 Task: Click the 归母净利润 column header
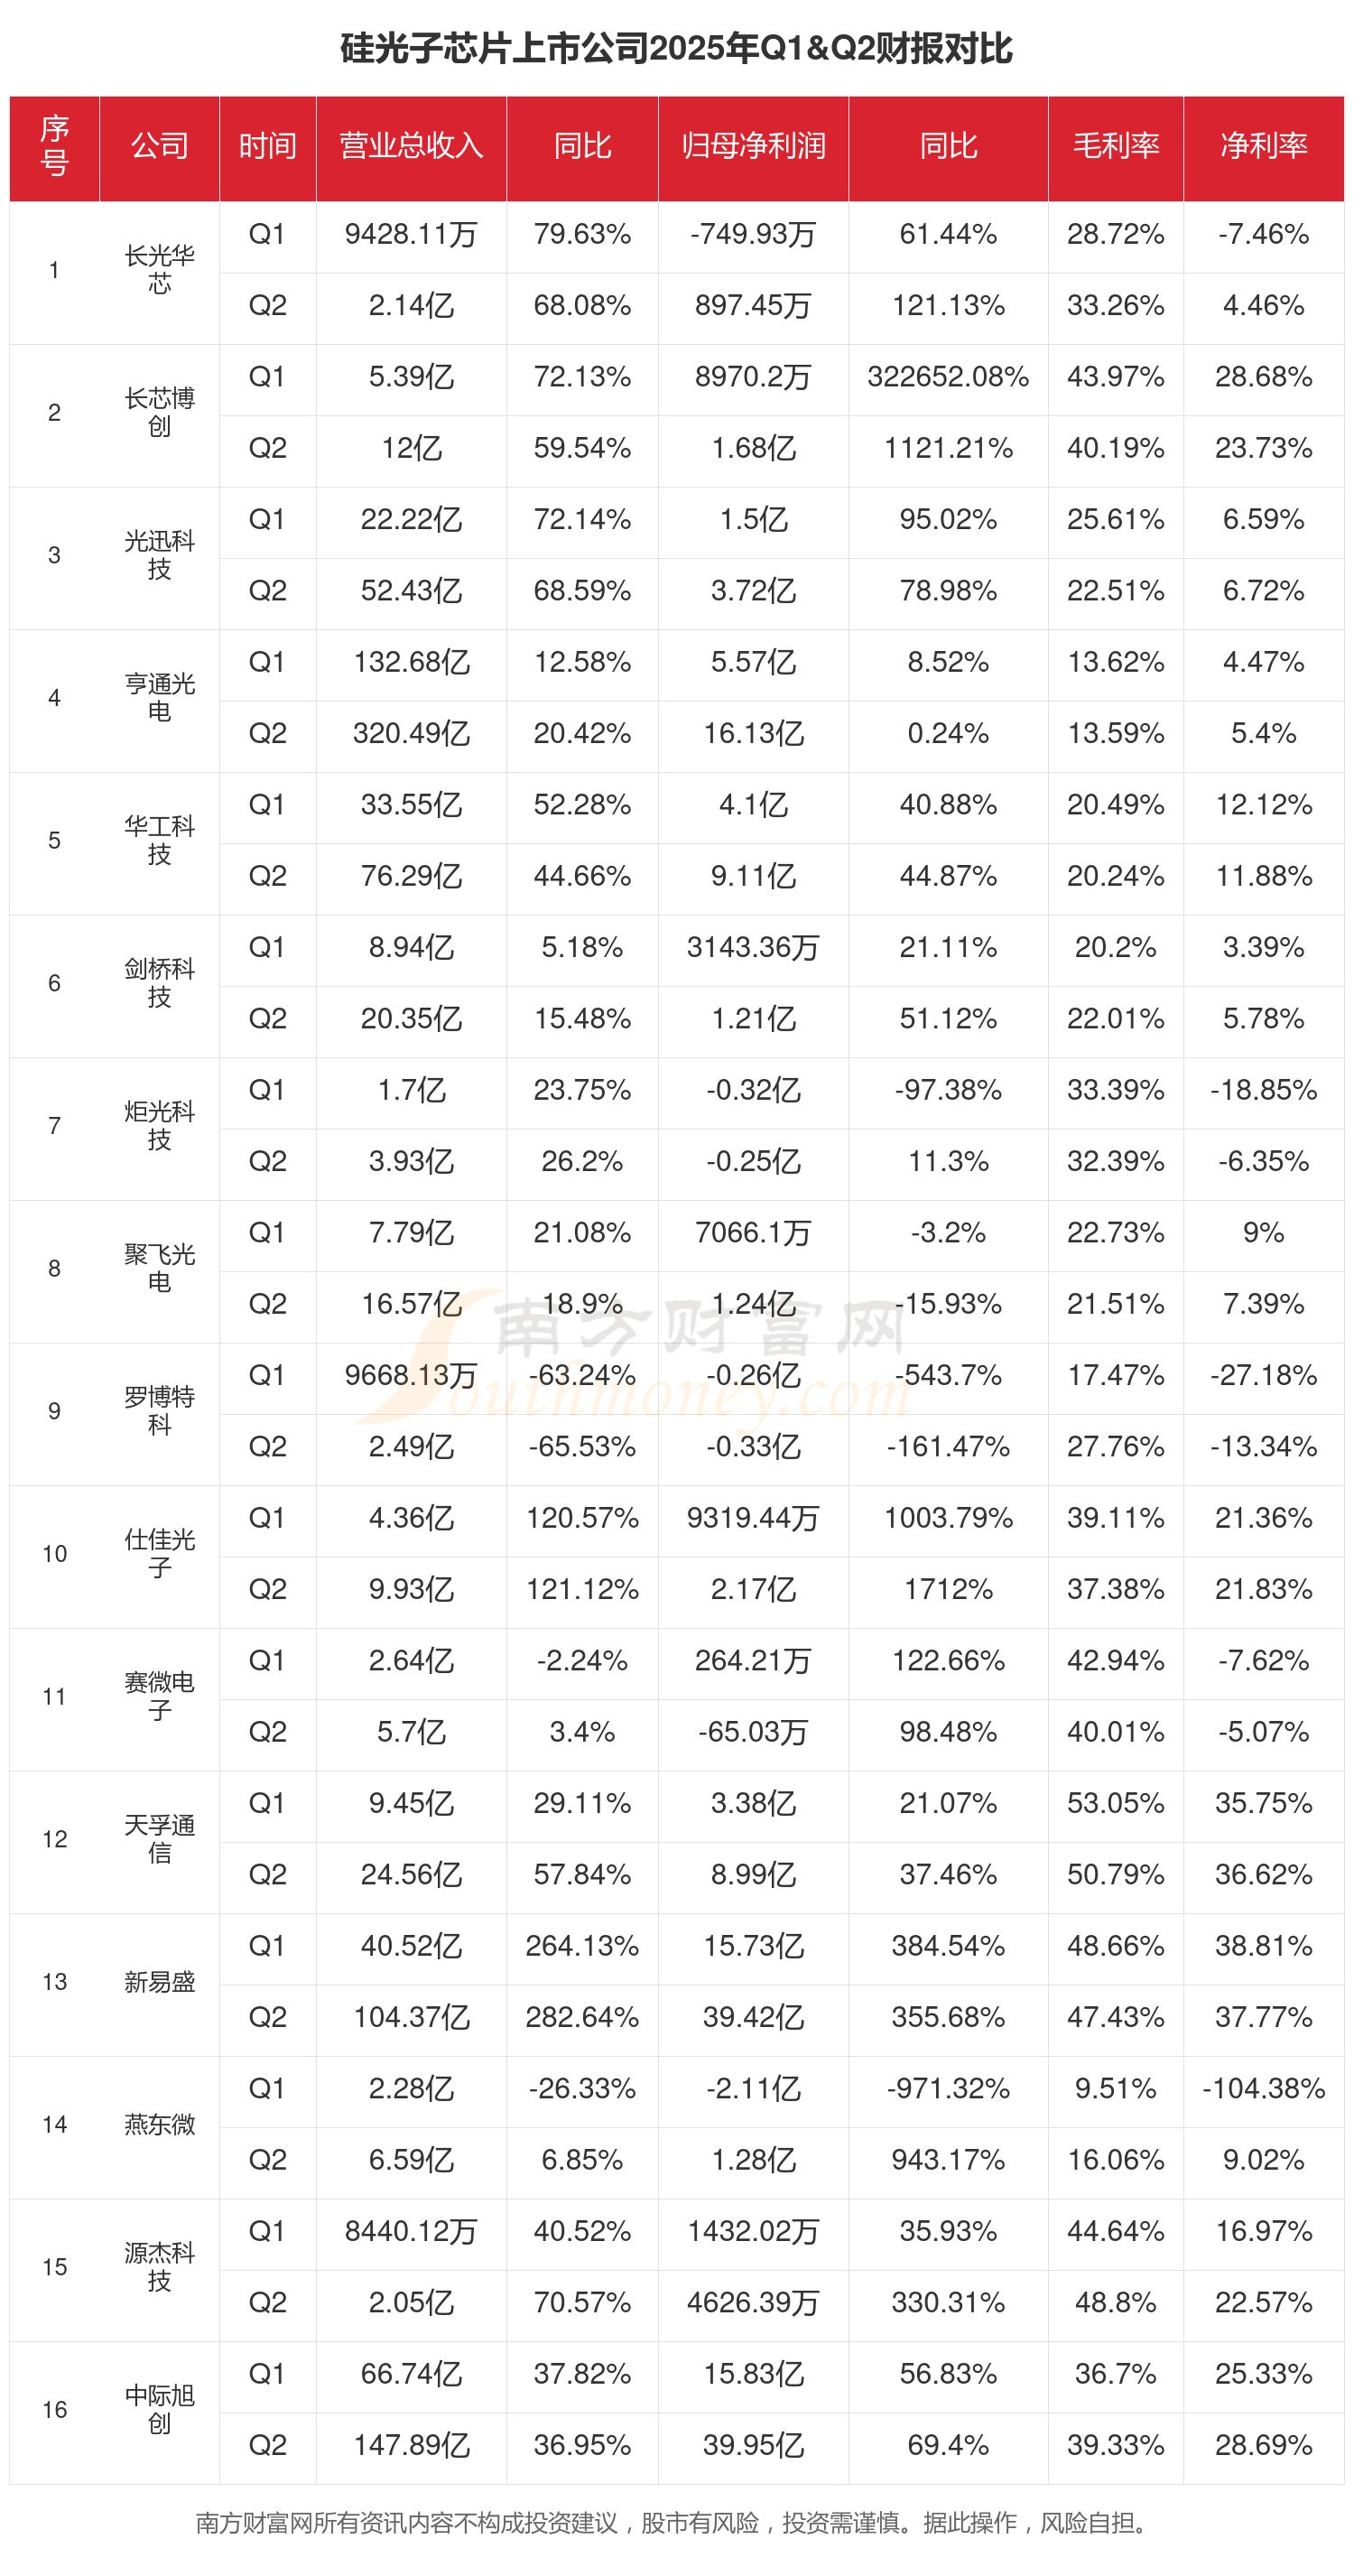point(753,147)
